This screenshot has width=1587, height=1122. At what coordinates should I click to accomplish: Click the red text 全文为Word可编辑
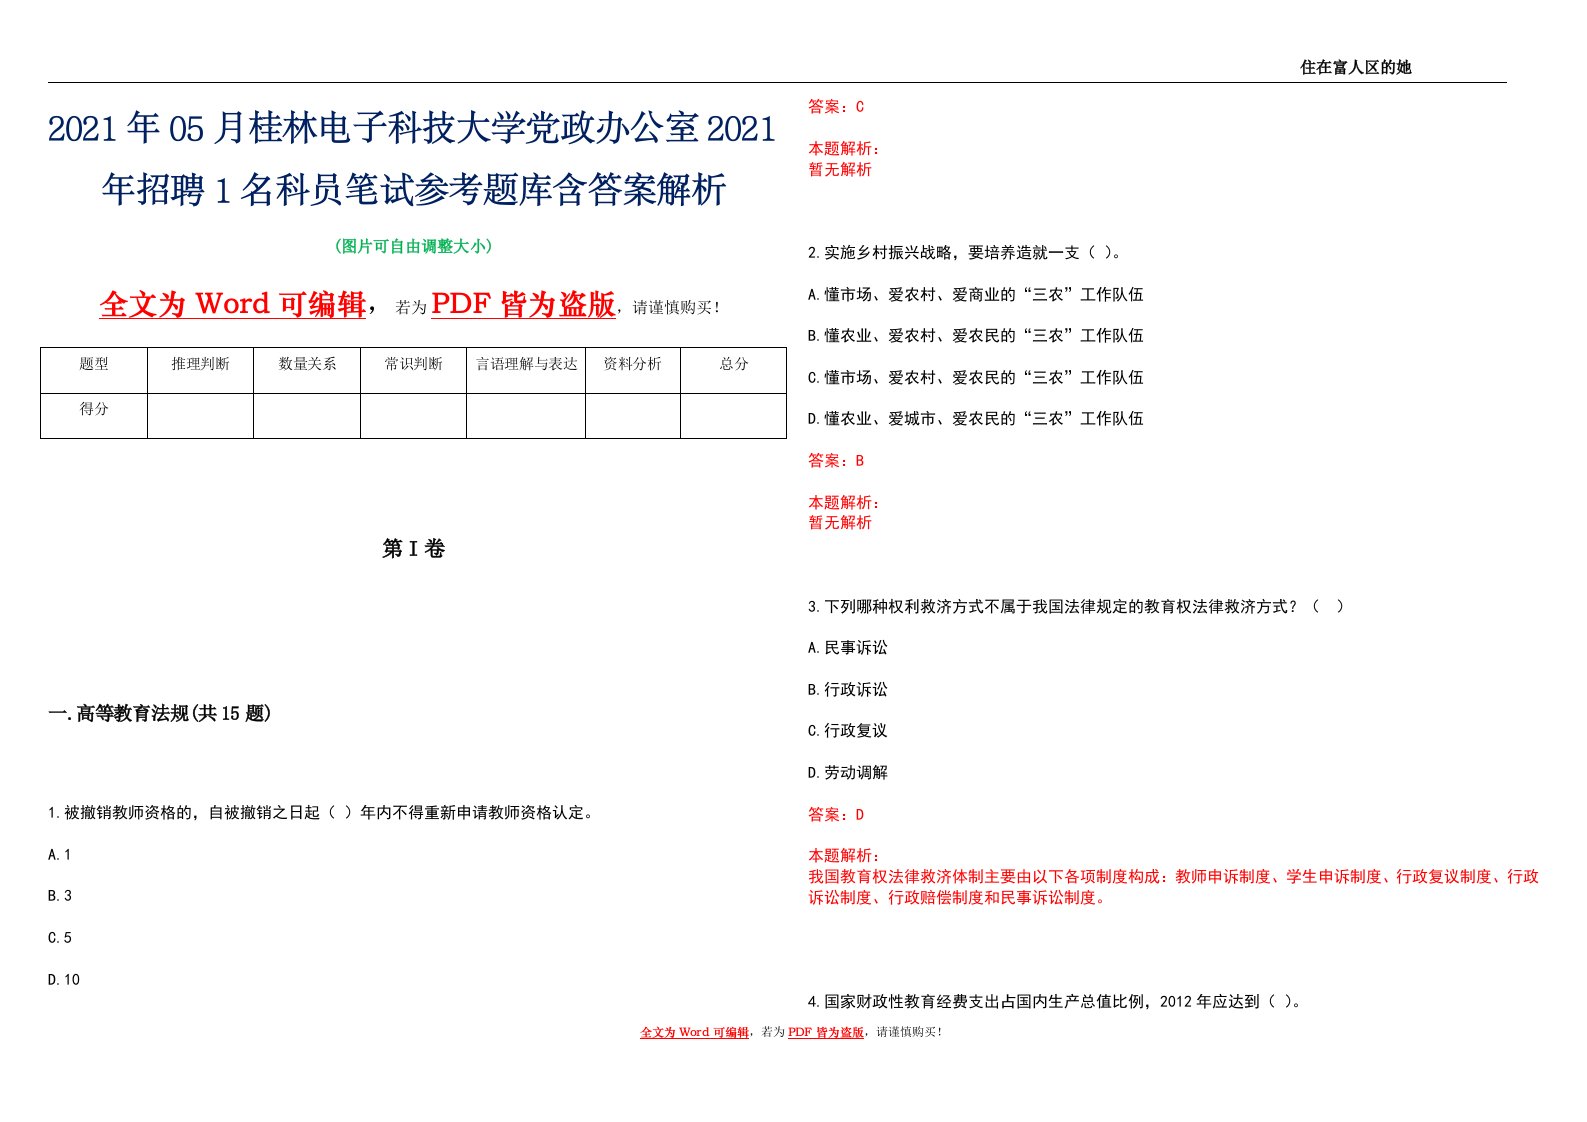233,304
